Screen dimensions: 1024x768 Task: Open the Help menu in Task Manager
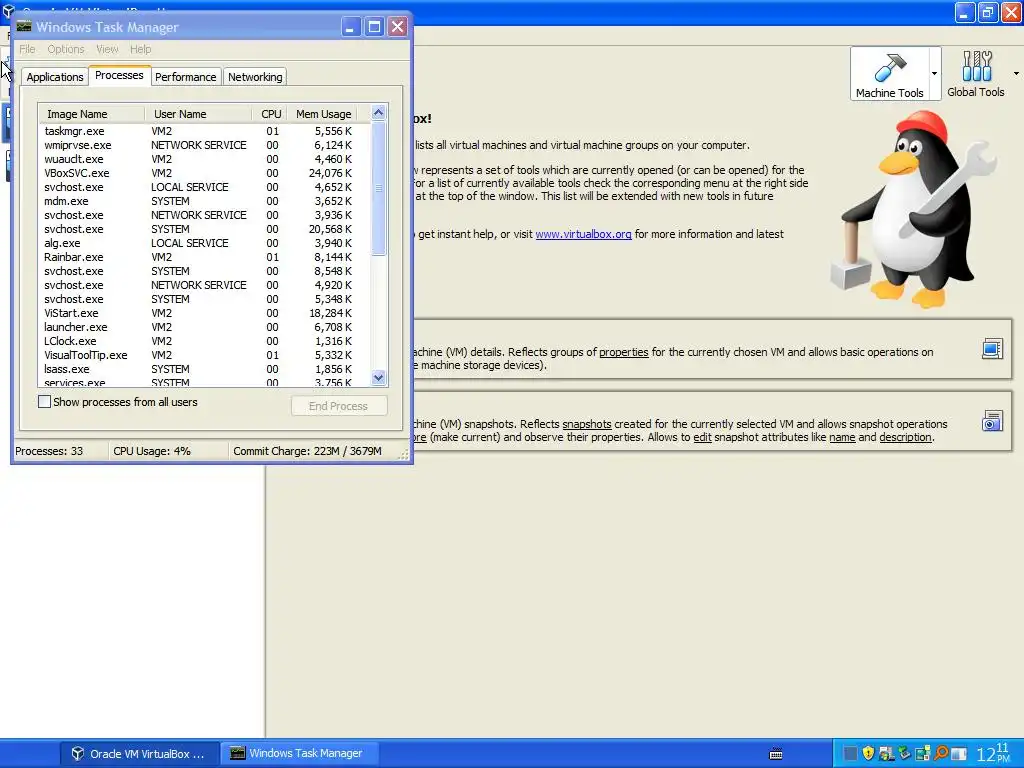(x=140, y=49)
